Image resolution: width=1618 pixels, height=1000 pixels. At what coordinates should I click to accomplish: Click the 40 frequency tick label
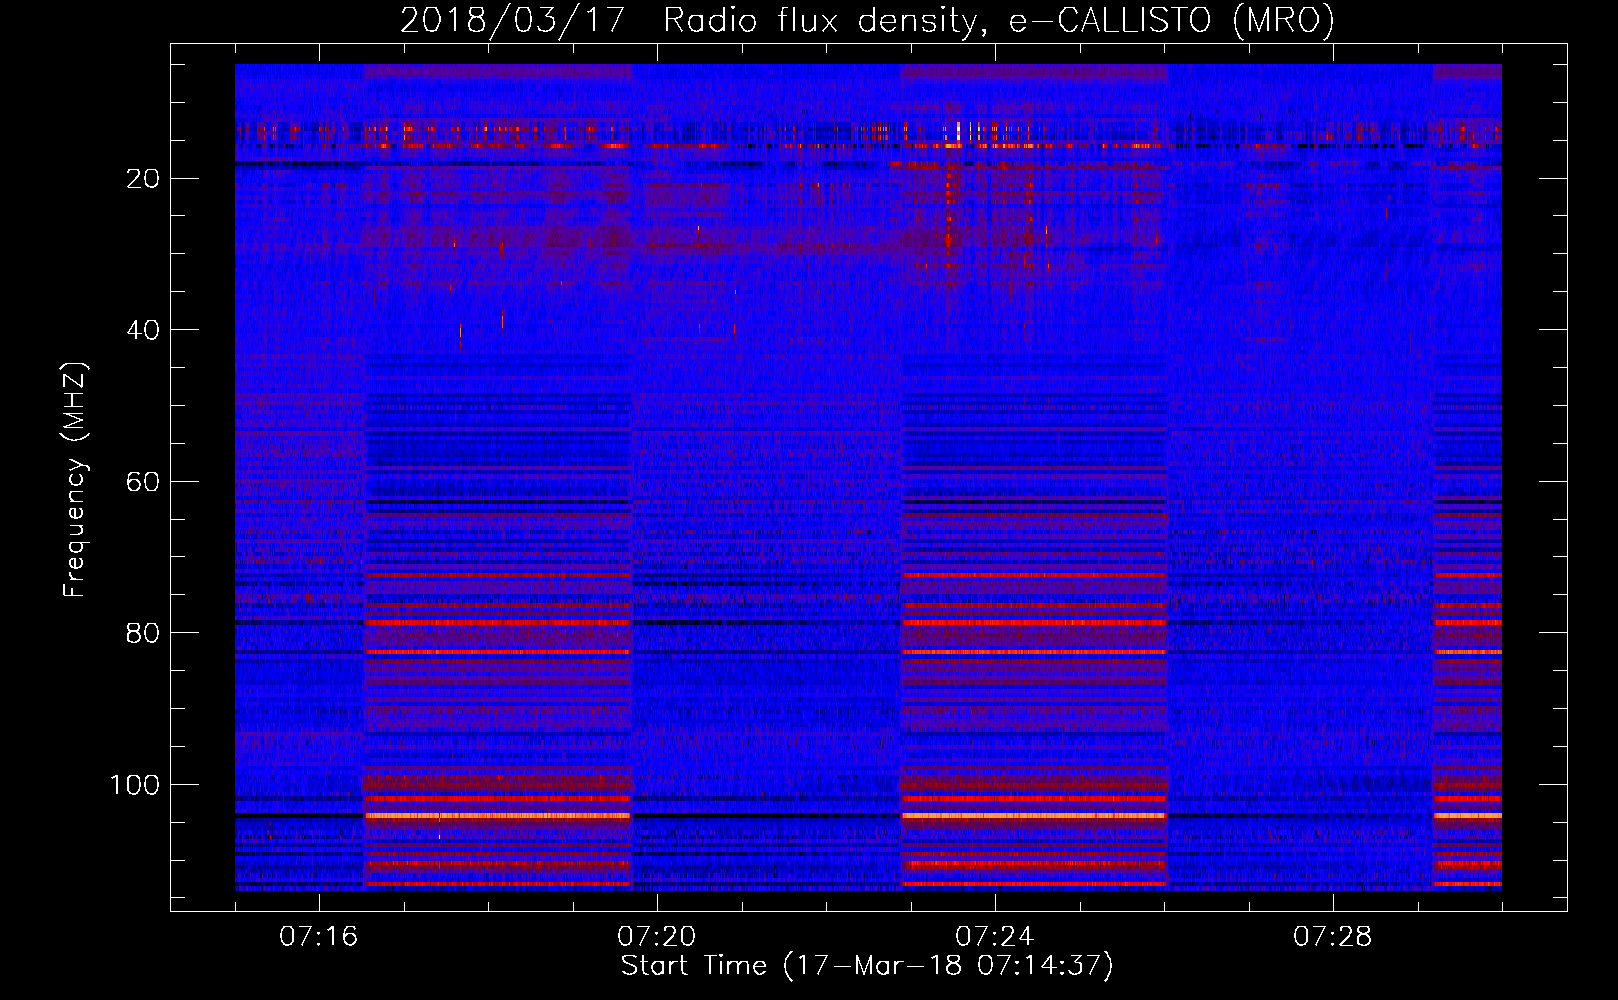[143, 330]
